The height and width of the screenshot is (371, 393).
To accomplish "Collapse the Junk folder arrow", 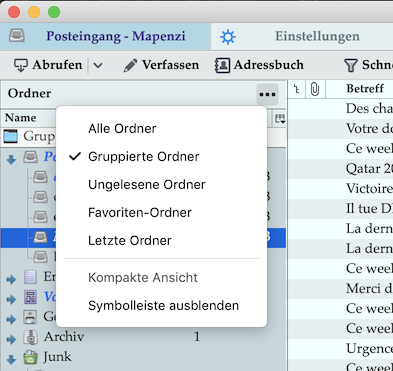I will [11, 359].
